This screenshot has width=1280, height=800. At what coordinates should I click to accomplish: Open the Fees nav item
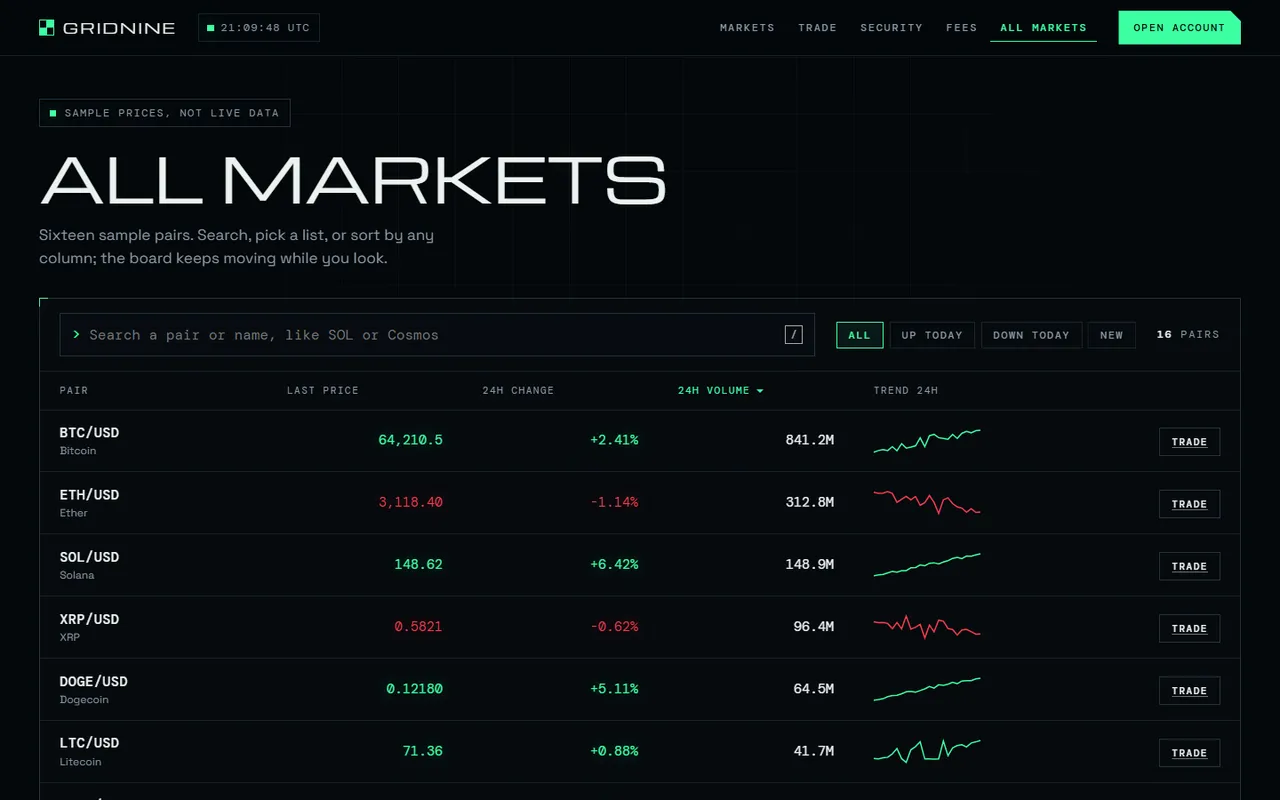tap(961, 28)
